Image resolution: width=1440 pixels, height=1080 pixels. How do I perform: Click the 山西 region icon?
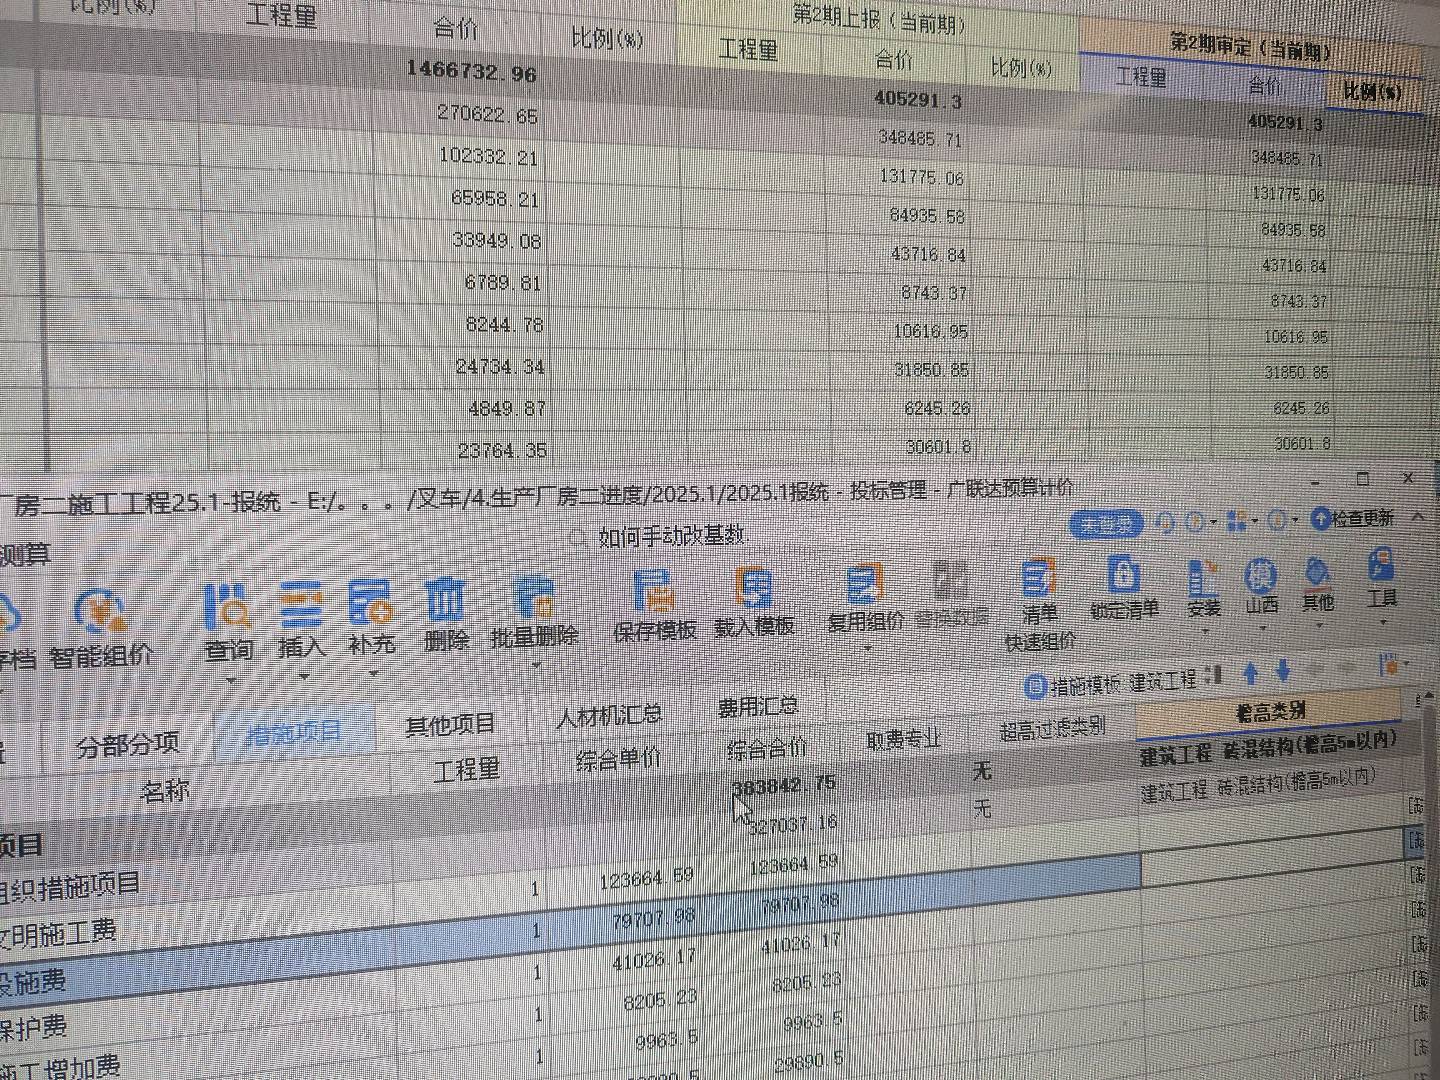pos(1261,577)
